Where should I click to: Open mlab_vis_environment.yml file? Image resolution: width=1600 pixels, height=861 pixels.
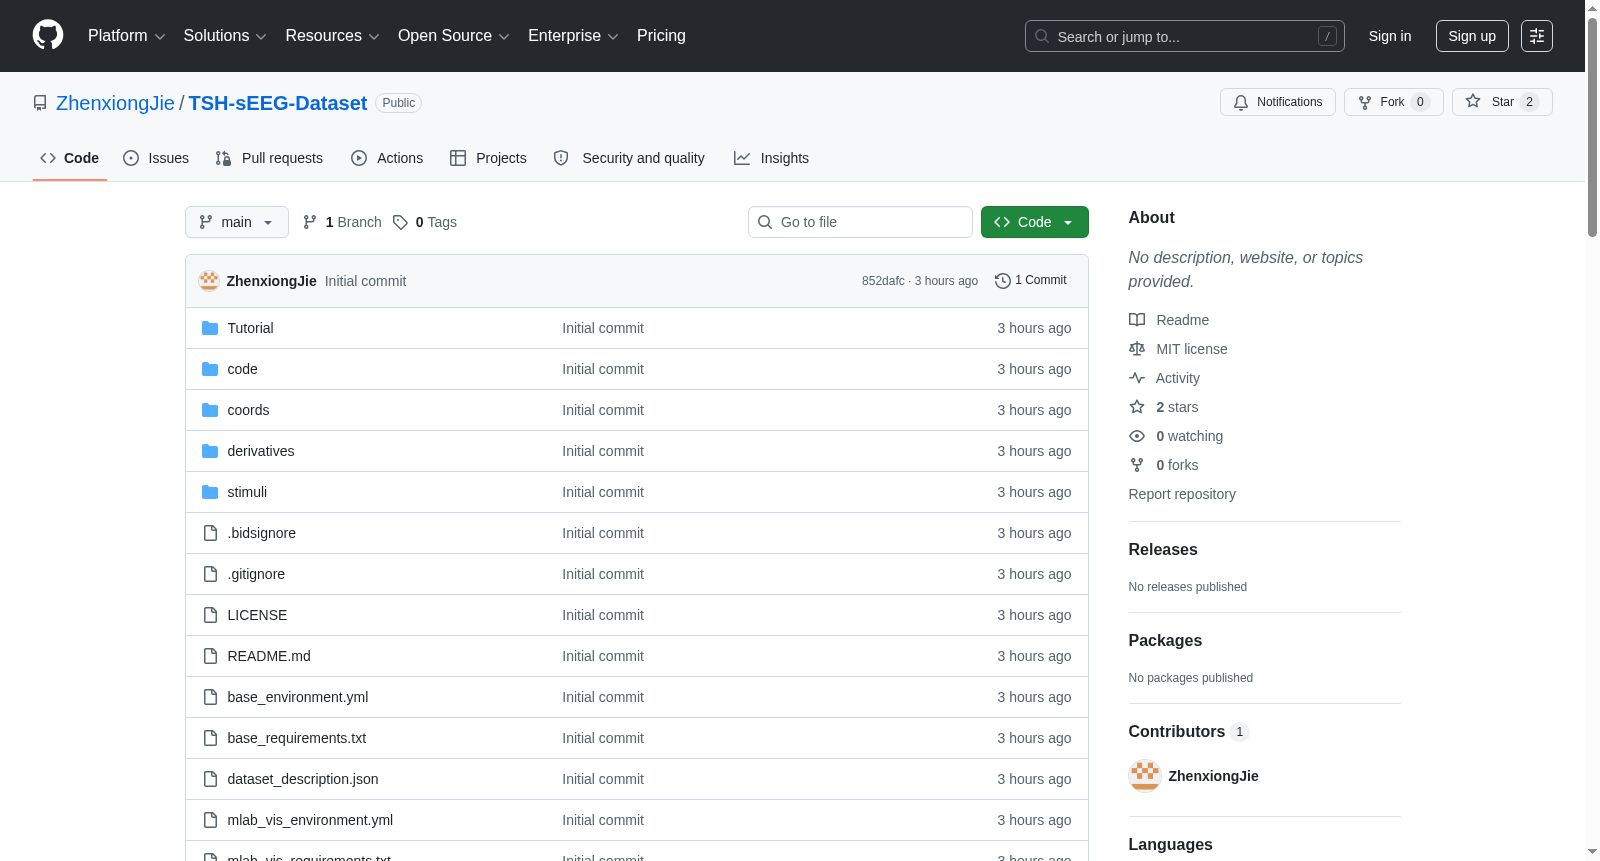(310, 820)
